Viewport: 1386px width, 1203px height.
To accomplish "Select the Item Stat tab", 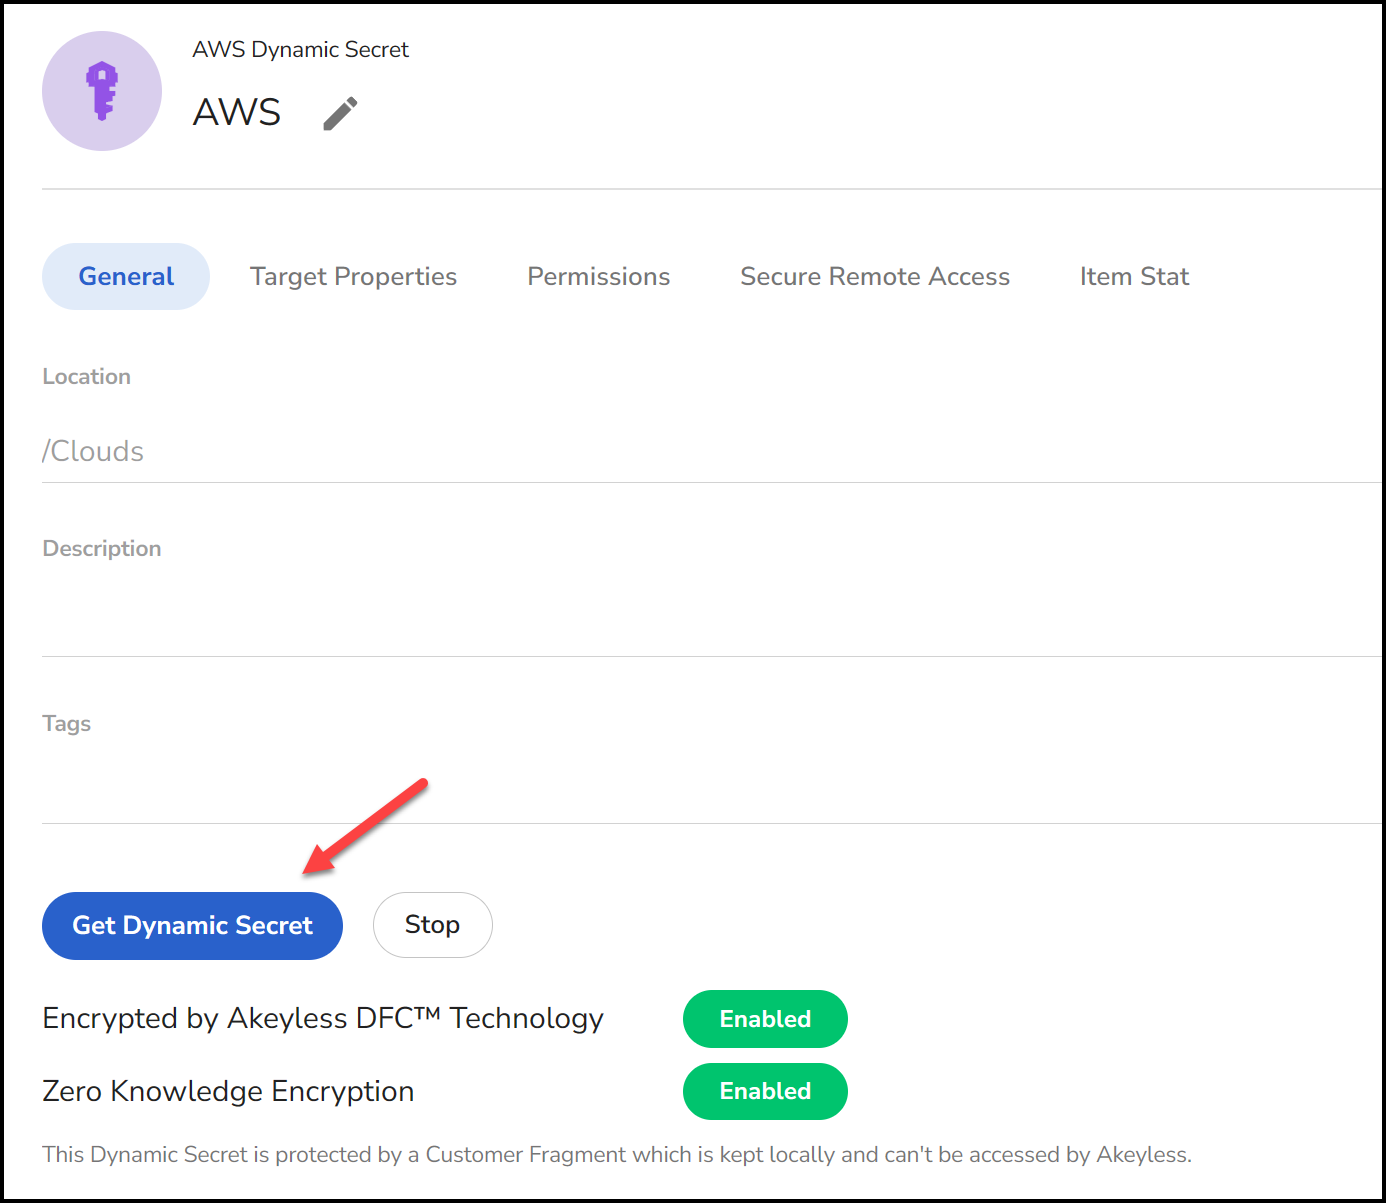I will 1134,276.
